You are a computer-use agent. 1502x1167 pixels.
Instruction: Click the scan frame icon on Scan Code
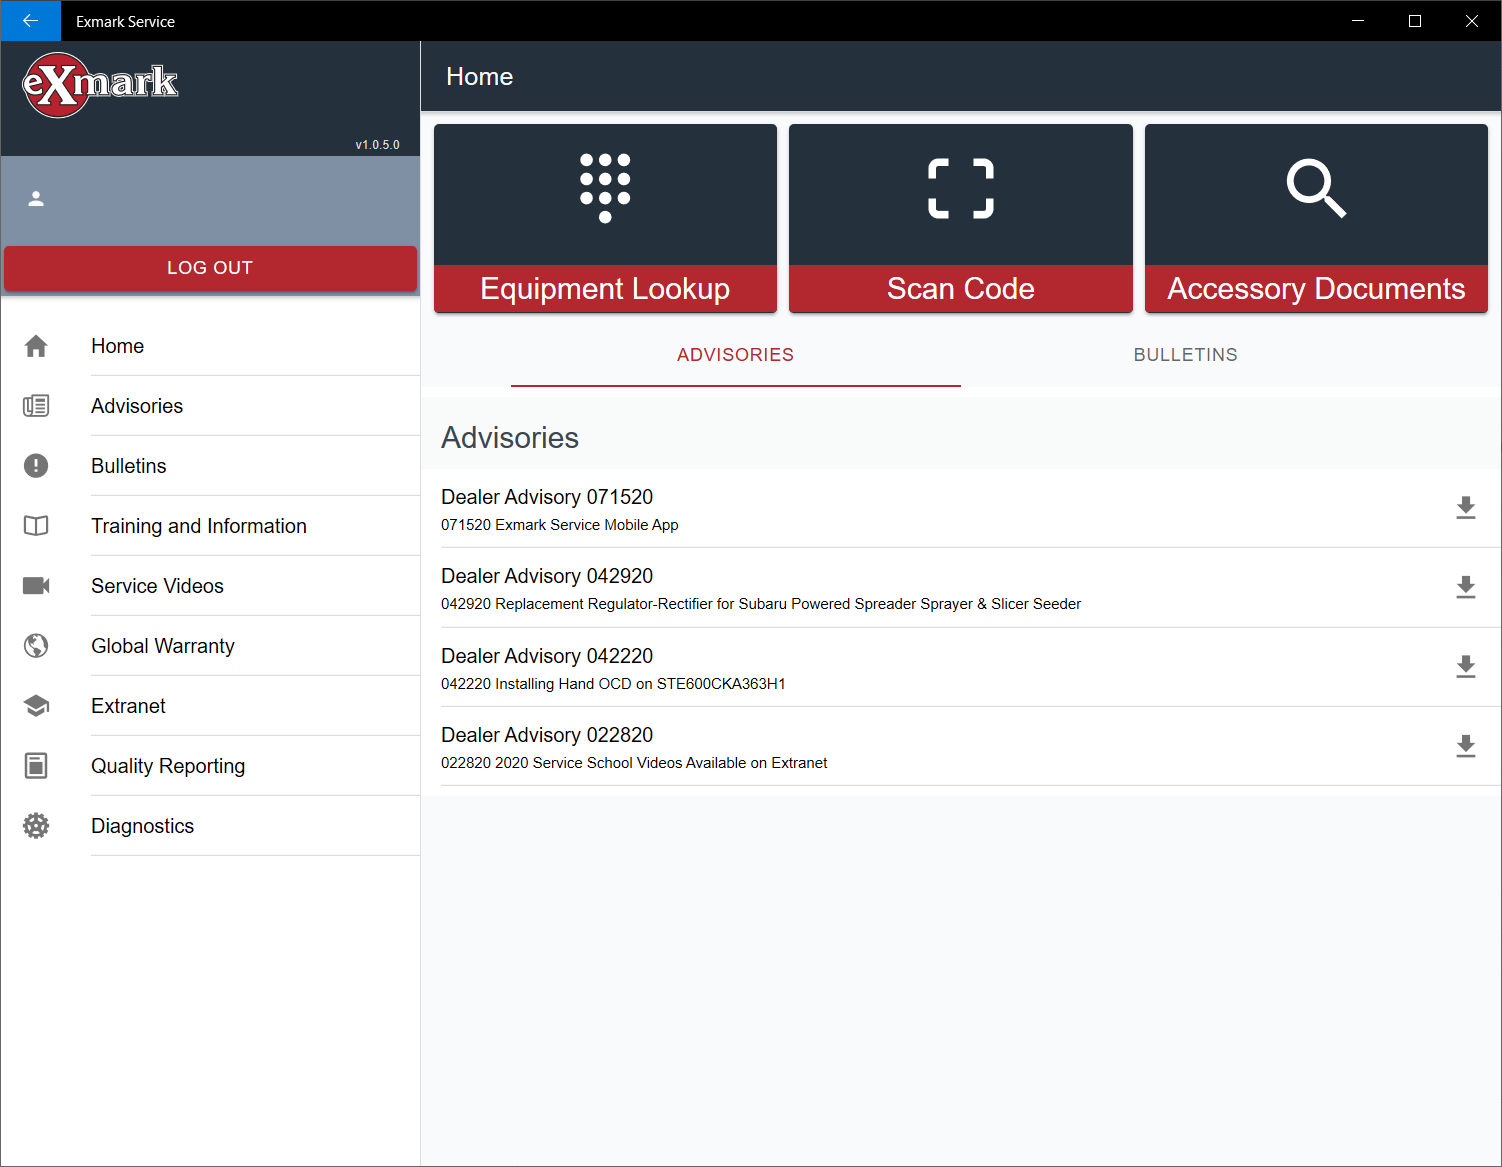click(x=961, y=188)
